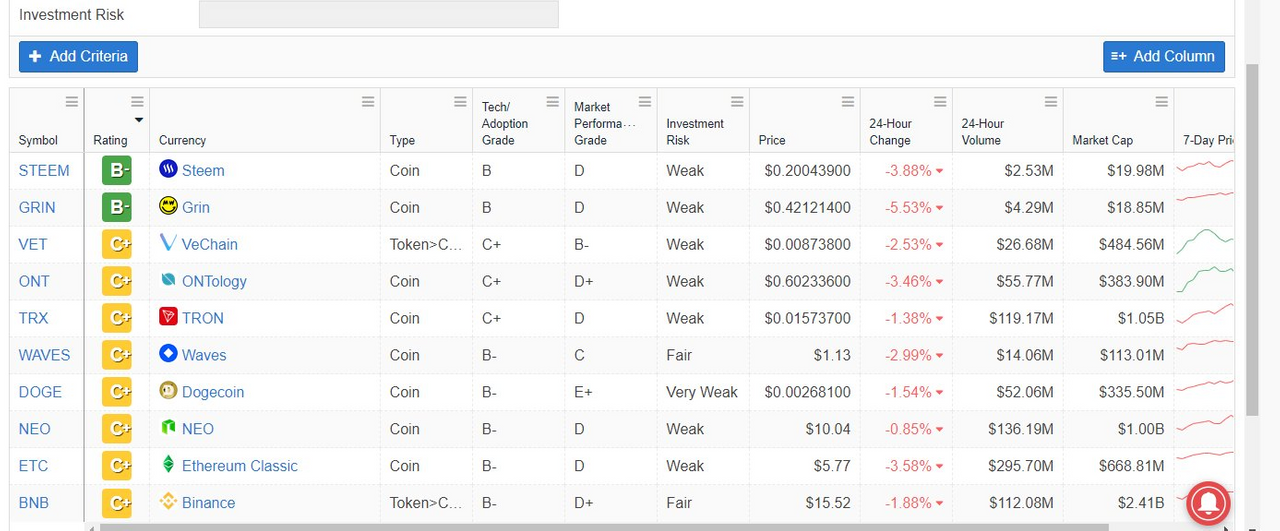Screen dimensions: 1280x531
Task: Open the Dogecoin currency link
Action: (x=213, y=393)
